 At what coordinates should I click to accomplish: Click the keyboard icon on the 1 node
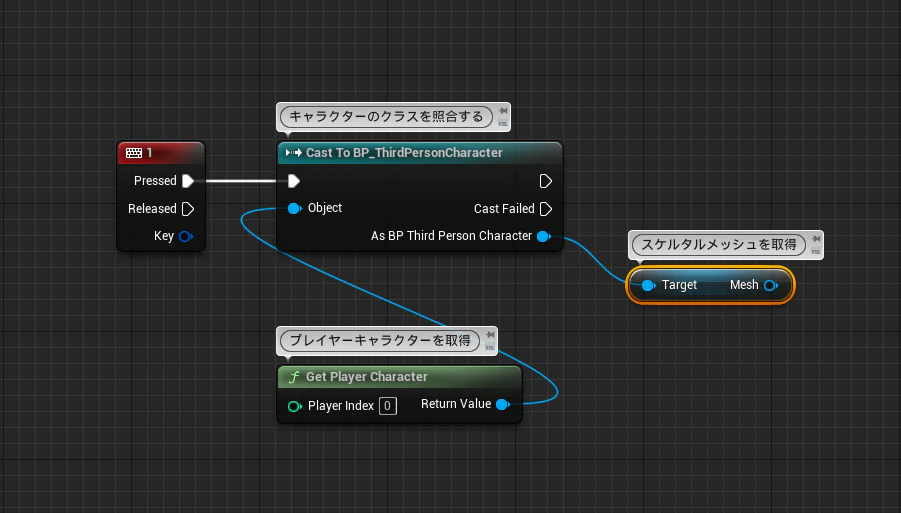134,153
